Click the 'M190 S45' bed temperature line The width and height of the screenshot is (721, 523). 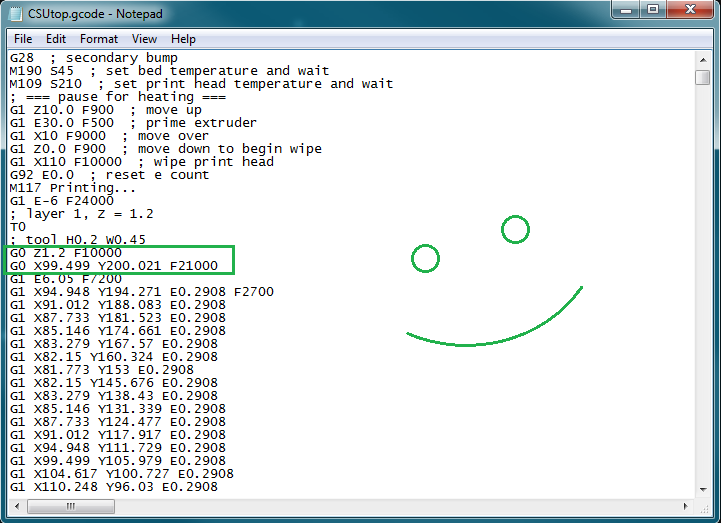pos(170,71)
